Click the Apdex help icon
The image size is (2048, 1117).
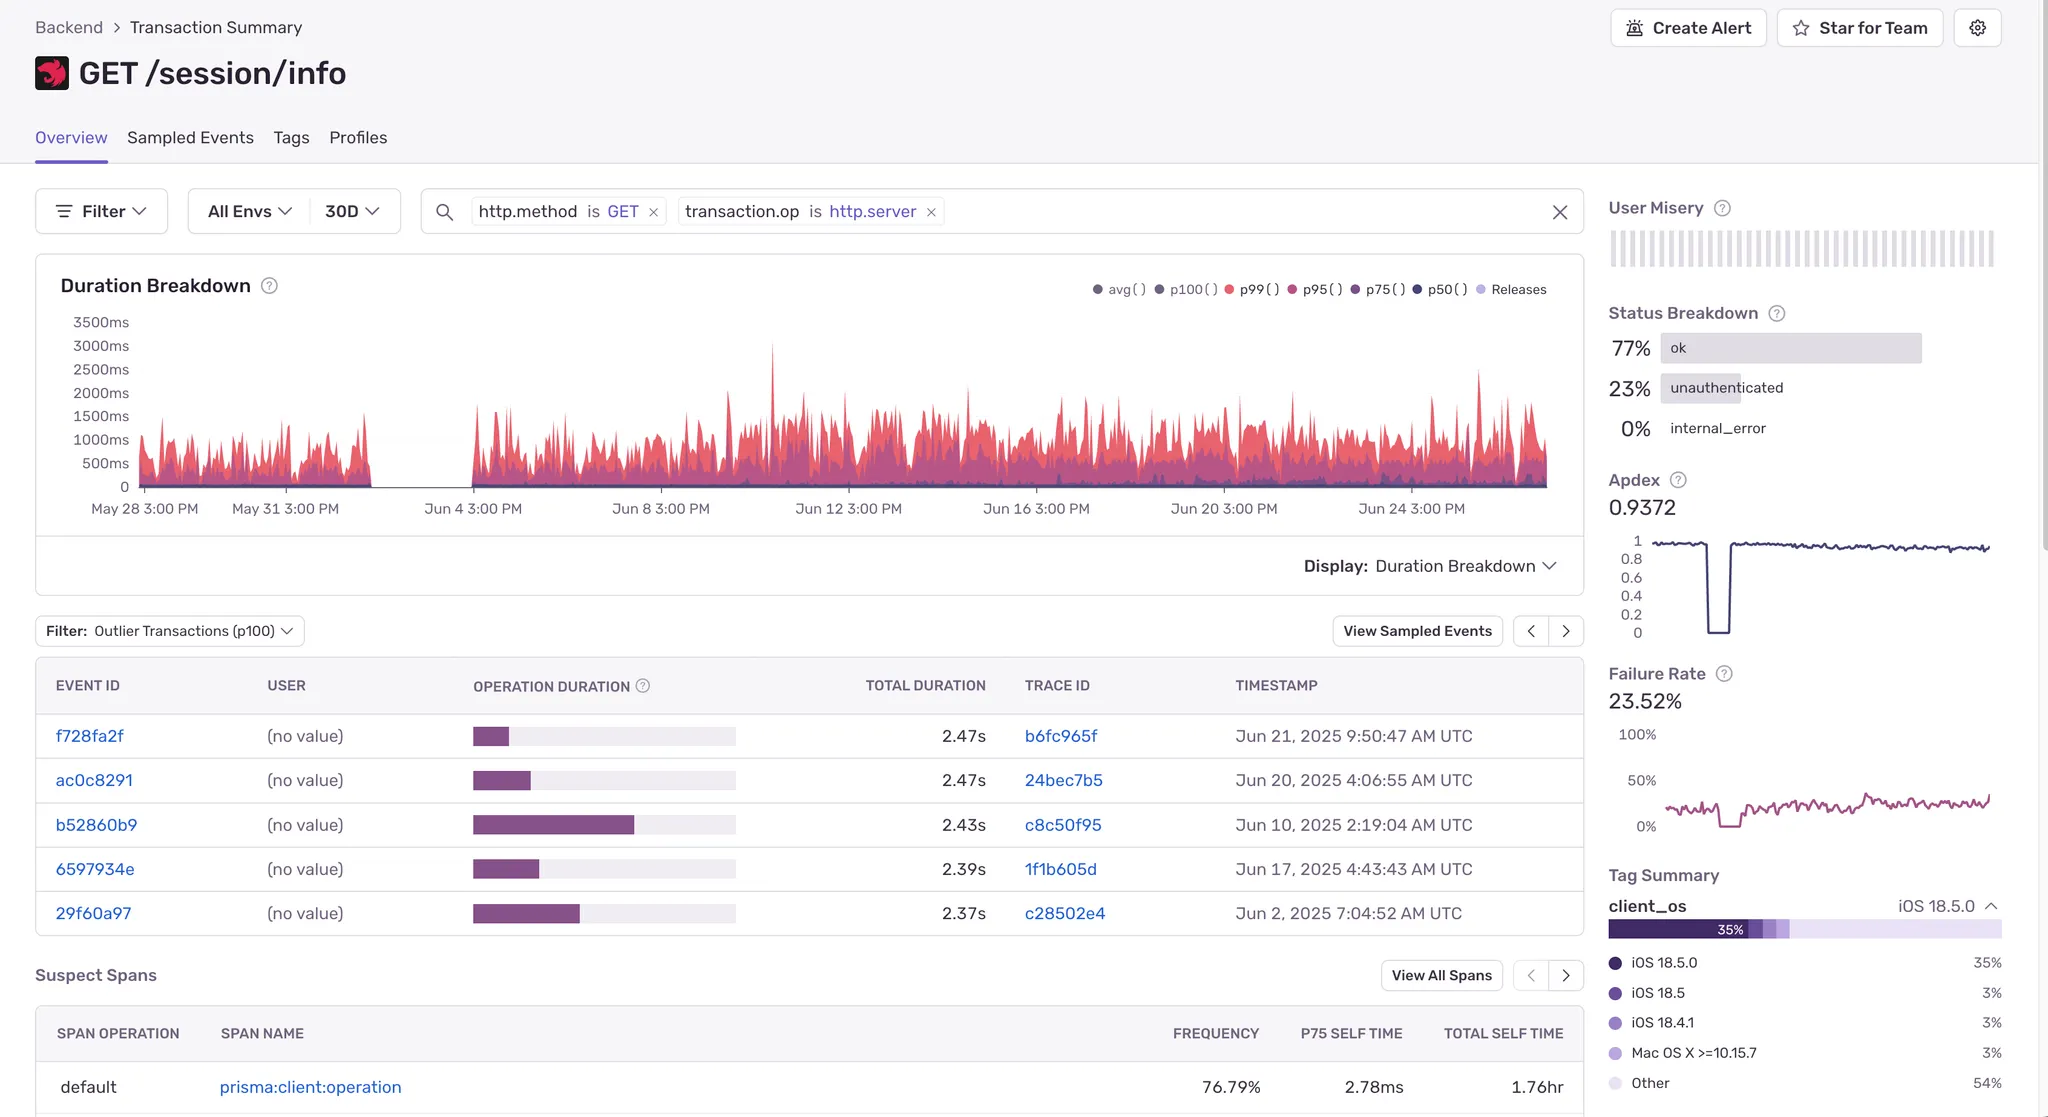1678,480
